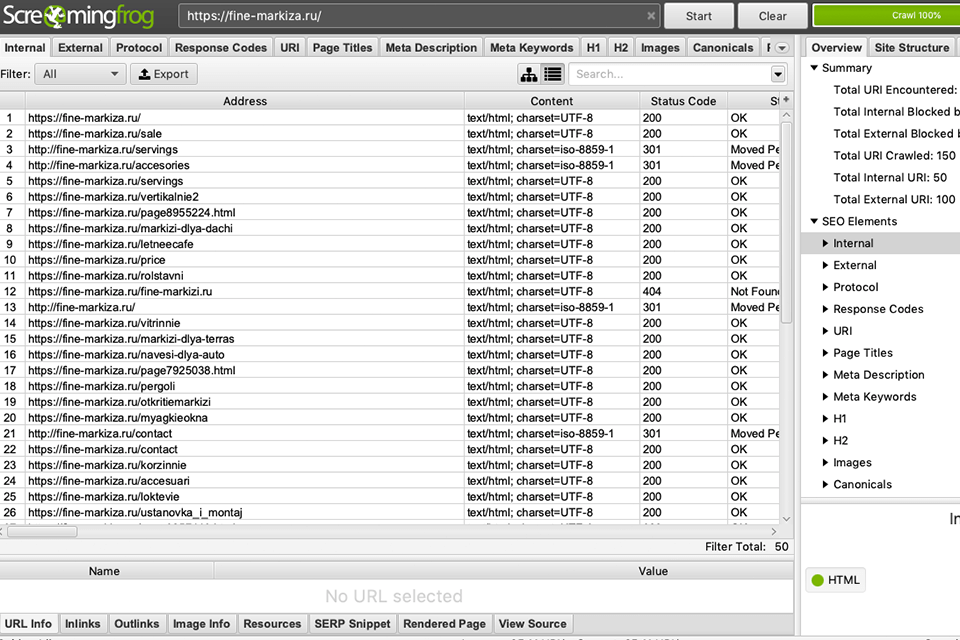Click the HTML legend item
The width and height of the screenshot is (960, 640).
[x=836, y=580]
